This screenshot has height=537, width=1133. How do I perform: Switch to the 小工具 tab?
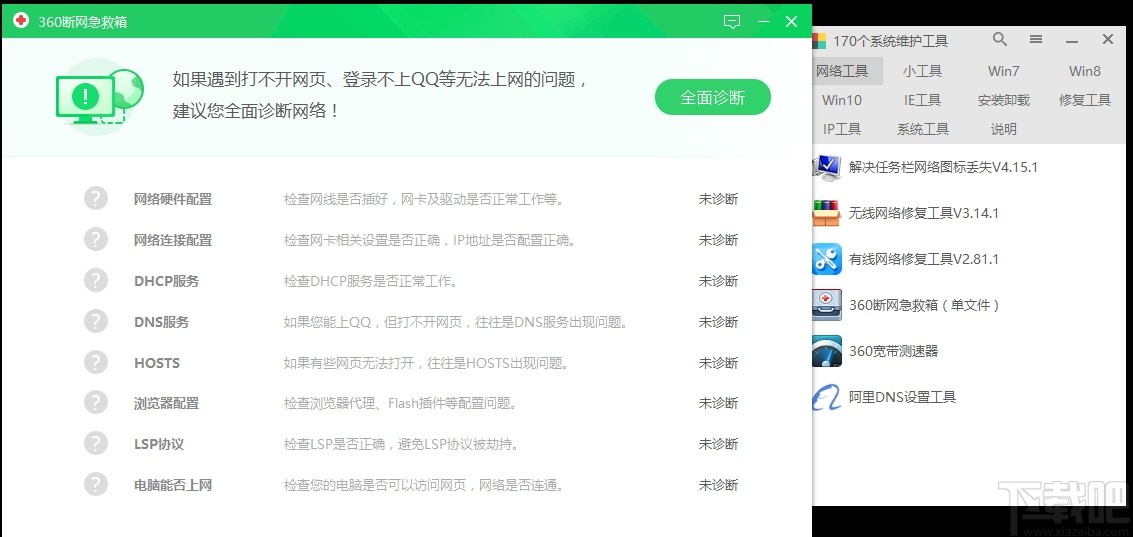[923, 71]
